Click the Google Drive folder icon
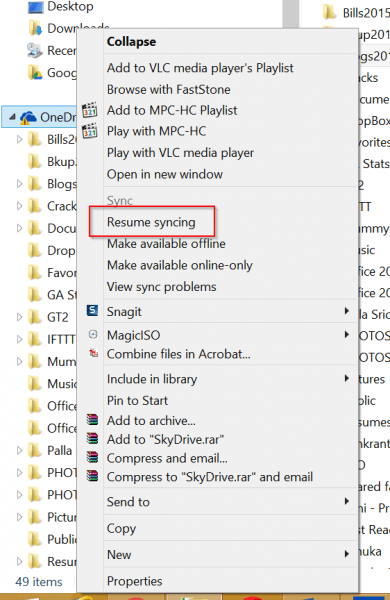The image size is (390, 600). 35,73
